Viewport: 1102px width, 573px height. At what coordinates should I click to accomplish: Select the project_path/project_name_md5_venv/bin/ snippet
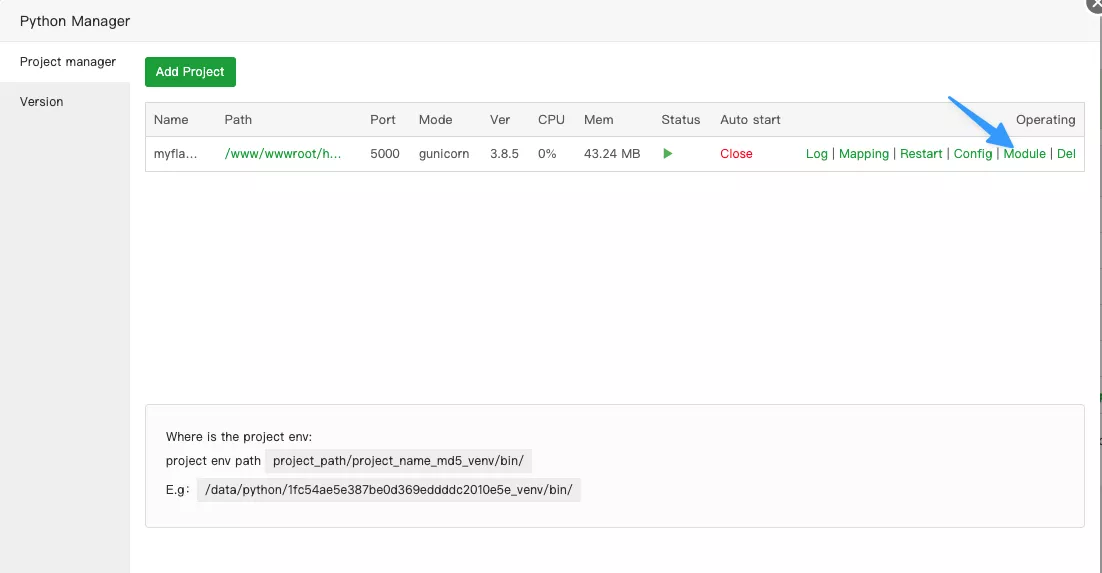click(x=398, y=461)
